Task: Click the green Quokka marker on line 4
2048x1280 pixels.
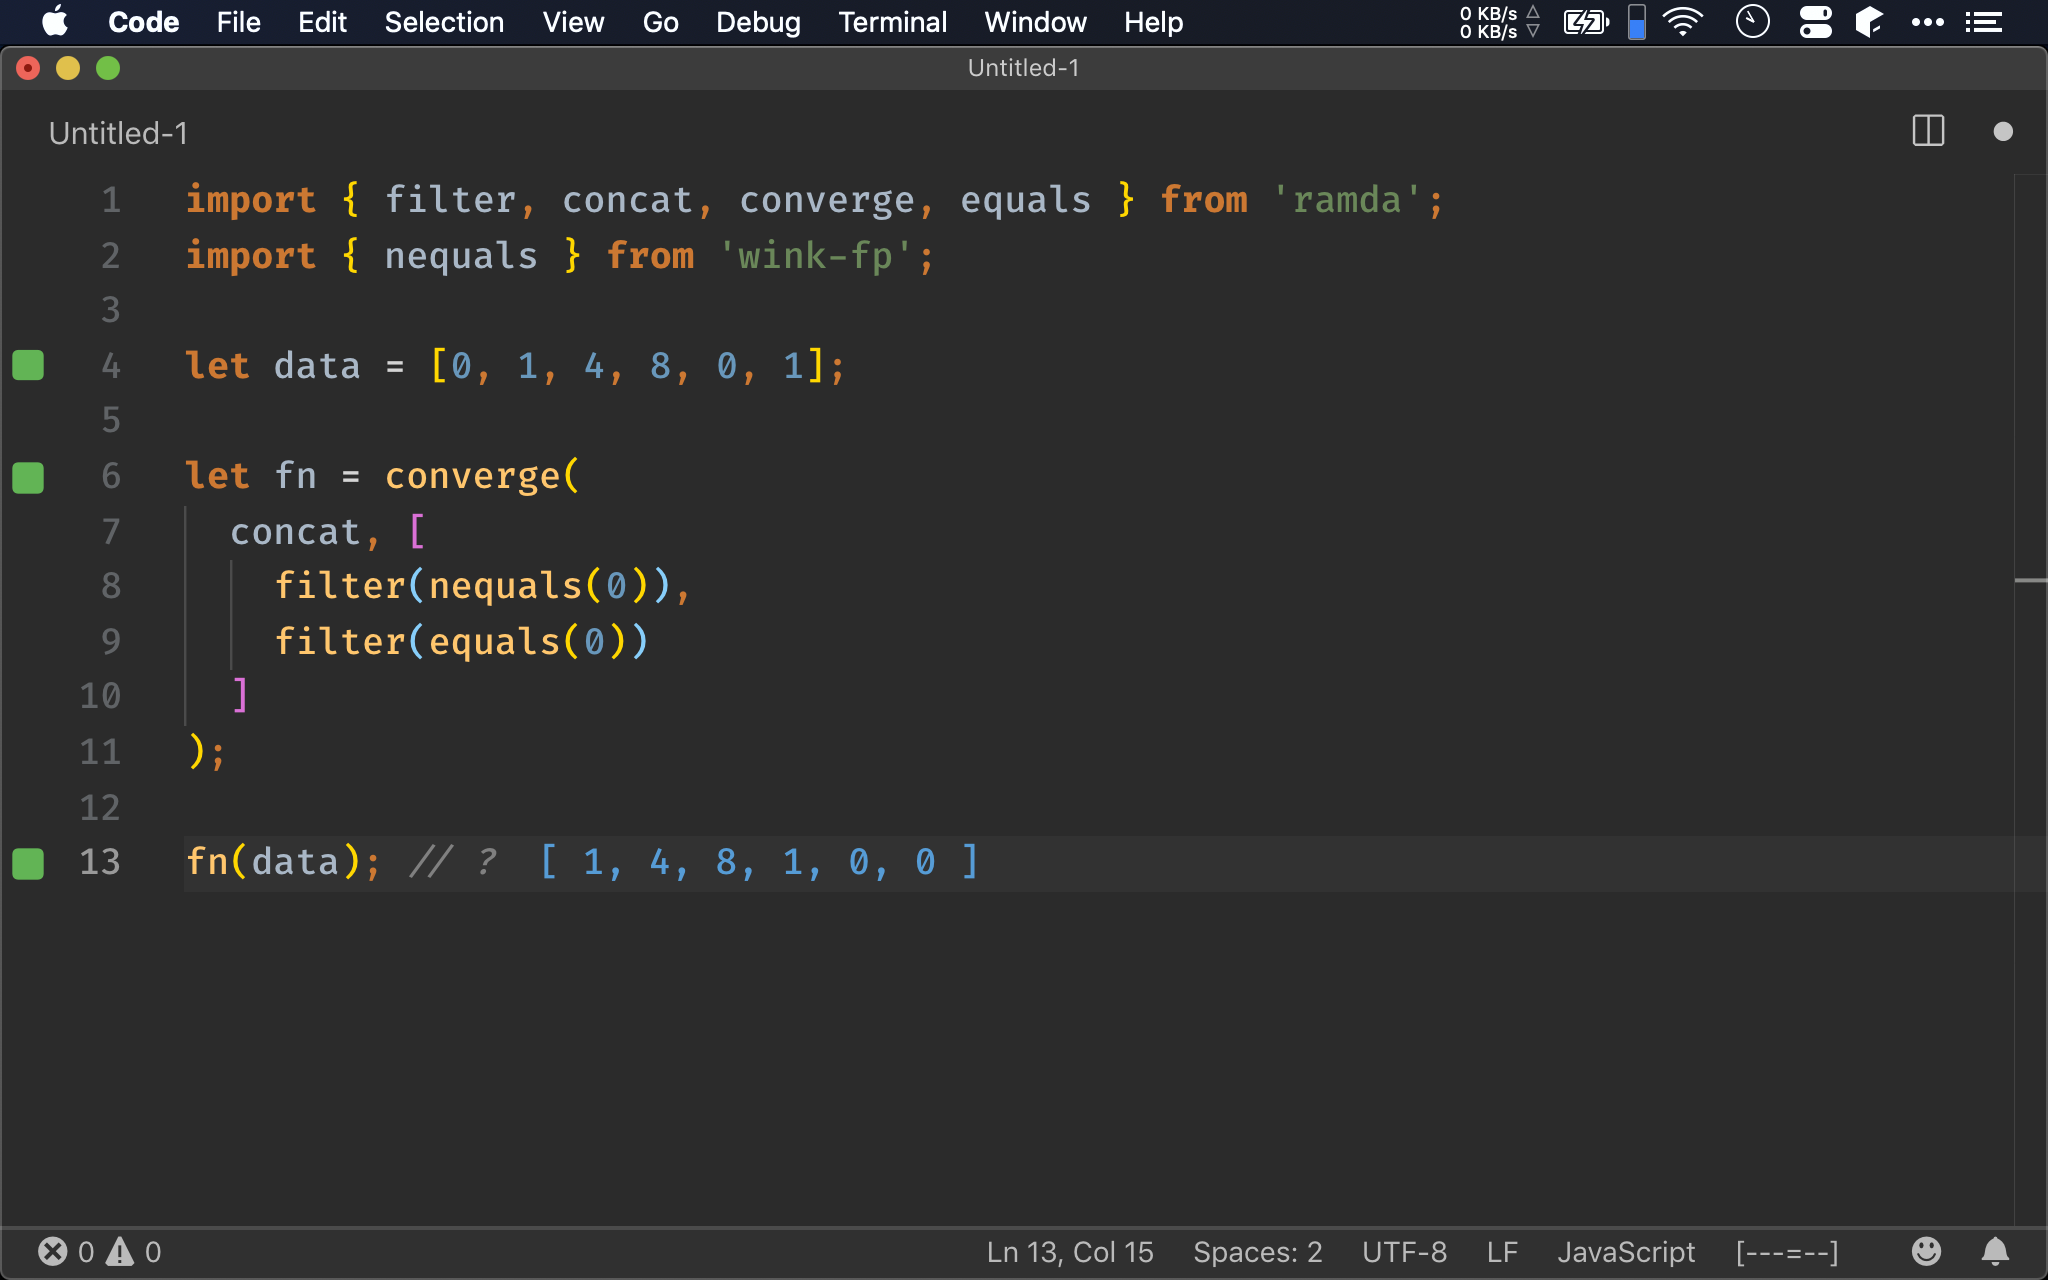Action: tap(28, 366)
